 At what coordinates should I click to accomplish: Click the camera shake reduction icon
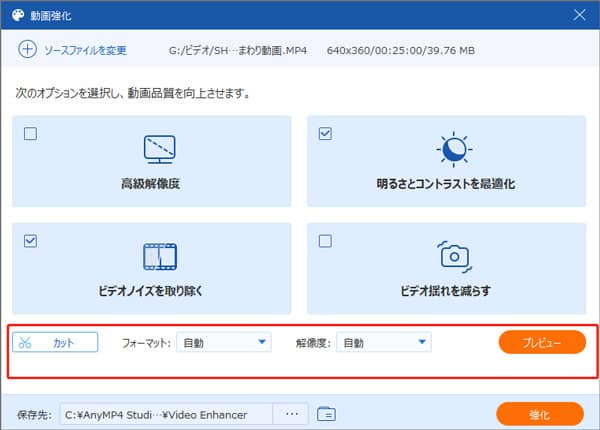[x=453, y=256]
